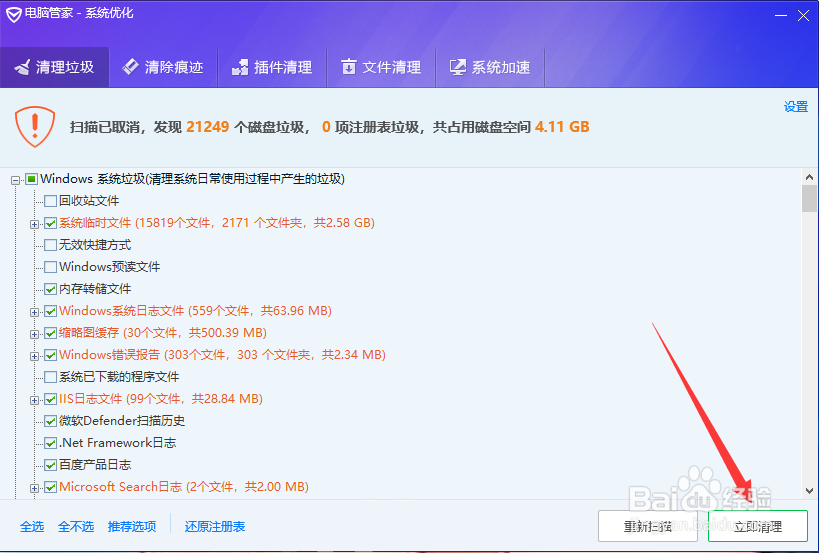Click the 重新扫描 button
This screenshot has width=819, height=553.
[648, 526]
